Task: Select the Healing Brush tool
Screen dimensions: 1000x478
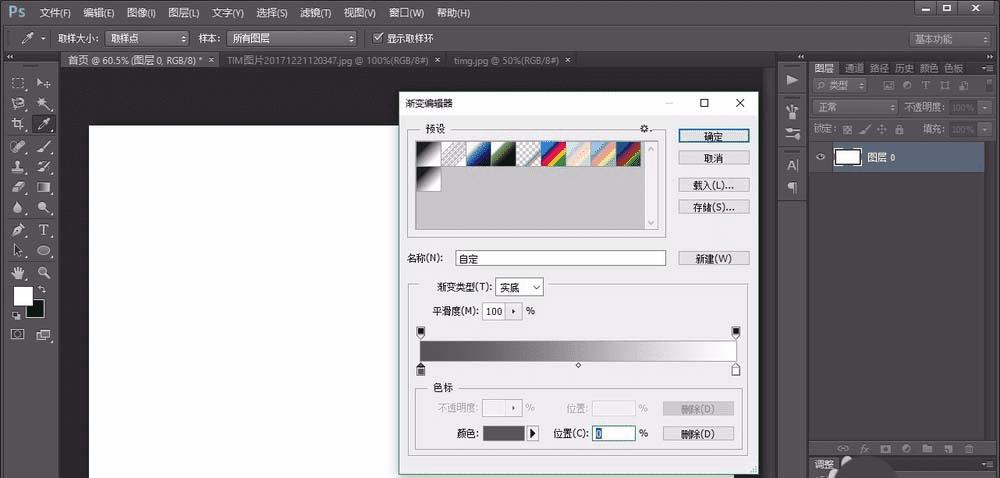Action: pyautogui.click(x=18, y=146)
